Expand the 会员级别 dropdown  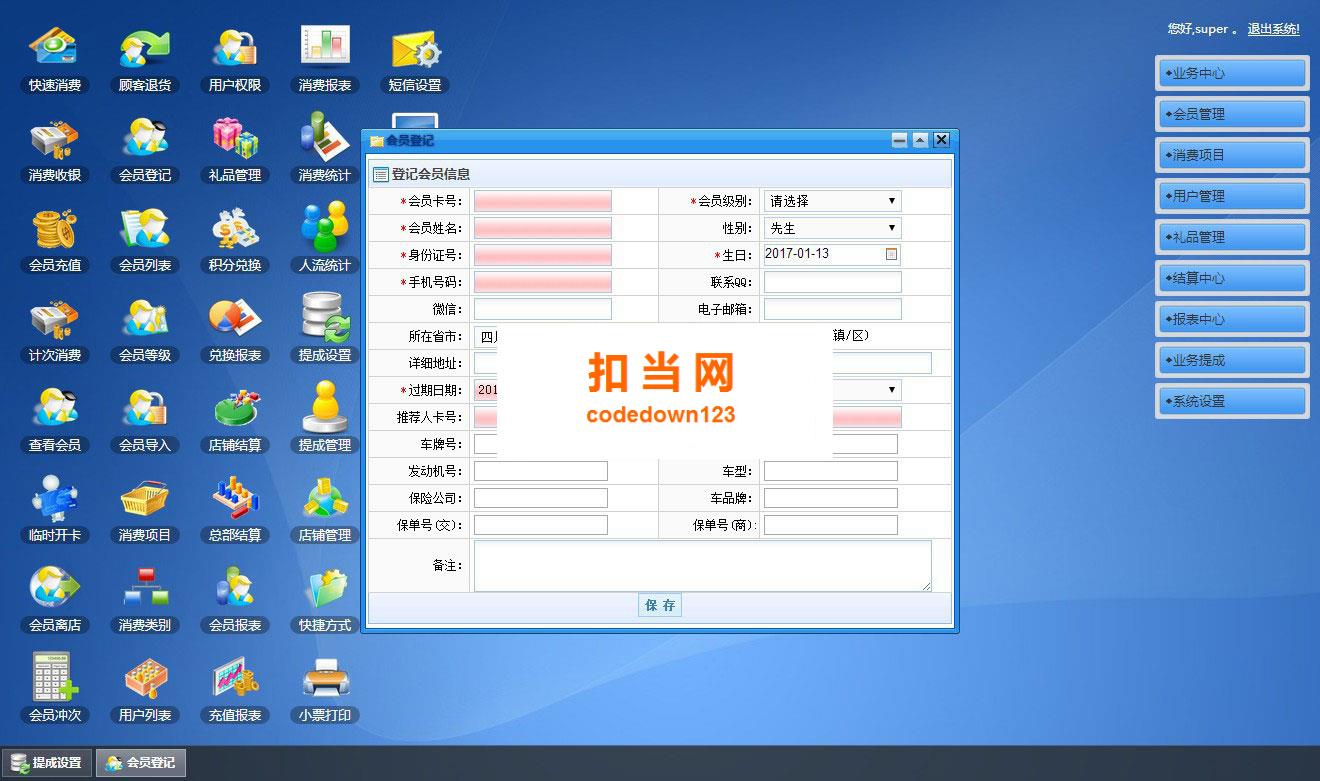click(832, 201)
